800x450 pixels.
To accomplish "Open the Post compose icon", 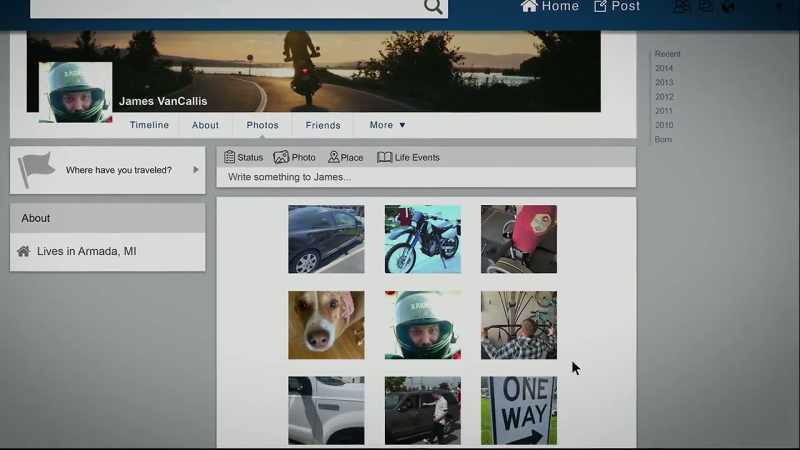I will (600, 6).
